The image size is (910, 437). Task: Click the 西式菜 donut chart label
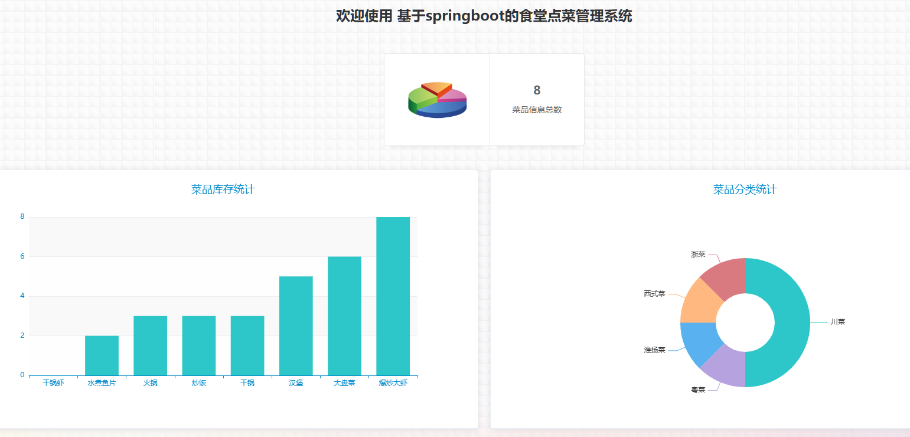655,293
